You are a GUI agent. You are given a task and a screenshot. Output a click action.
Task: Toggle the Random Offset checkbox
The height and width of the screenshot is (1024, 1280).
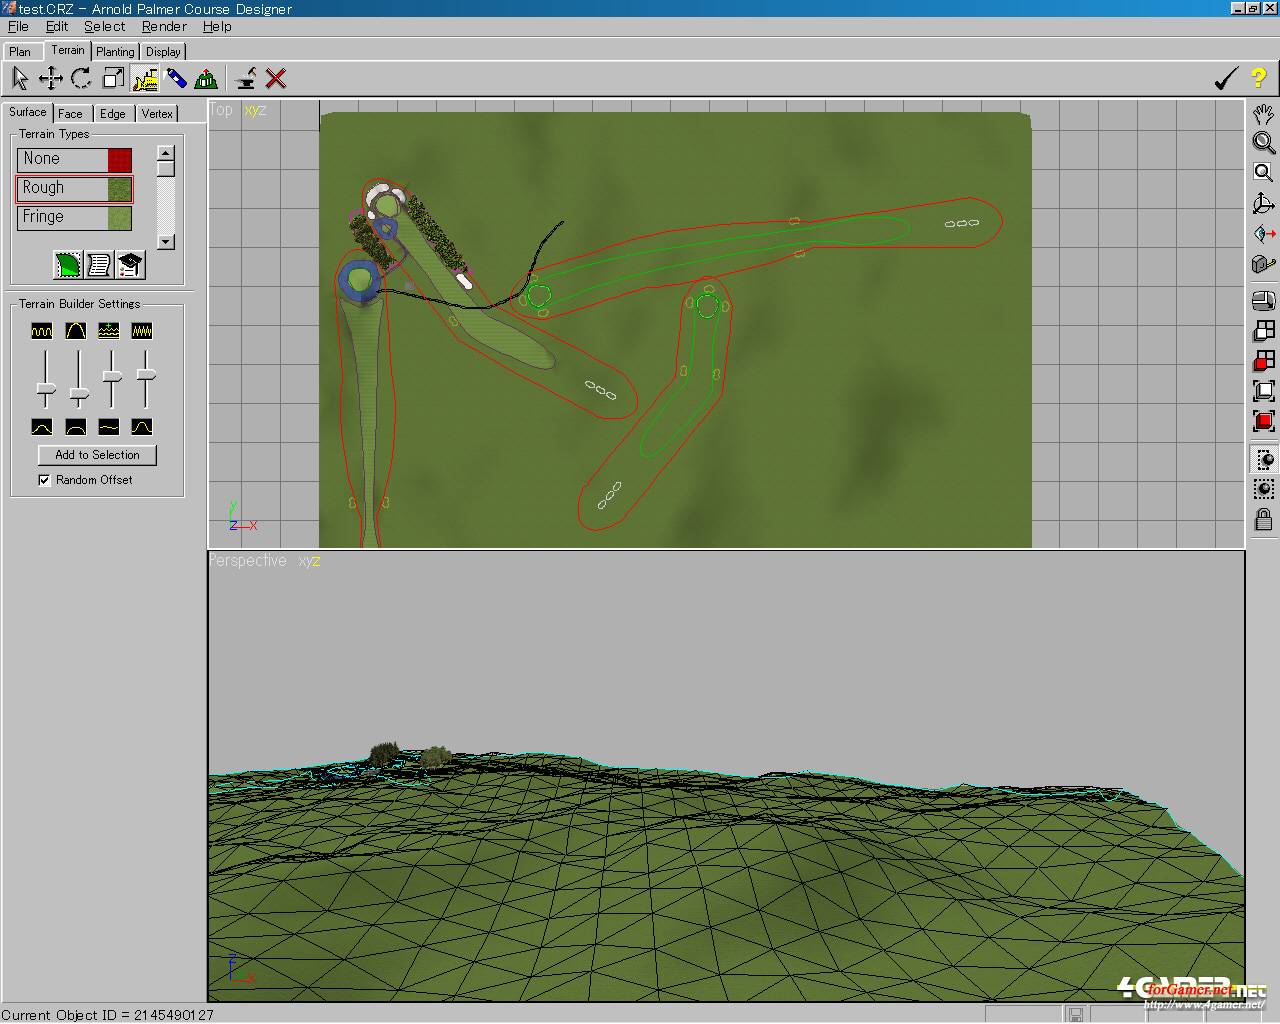[44, 480]
